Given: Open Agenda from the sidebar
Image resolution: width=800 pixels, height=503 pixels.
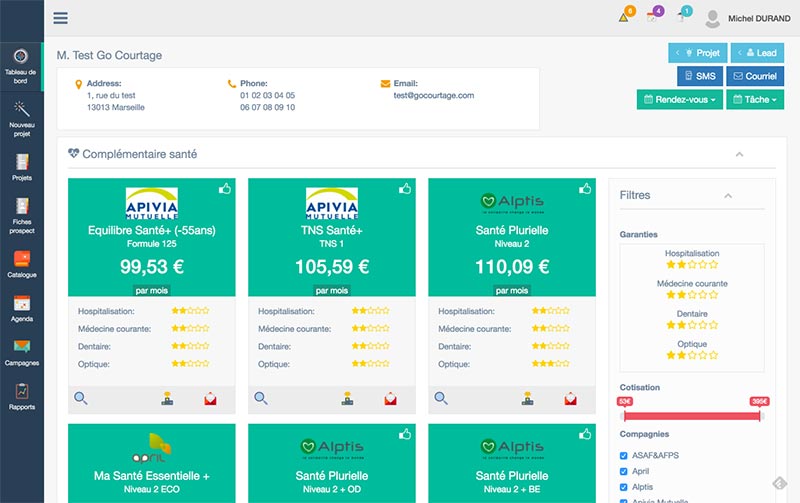Looking at the screenshot, I should pyautogui.click(x=21, y=309).
